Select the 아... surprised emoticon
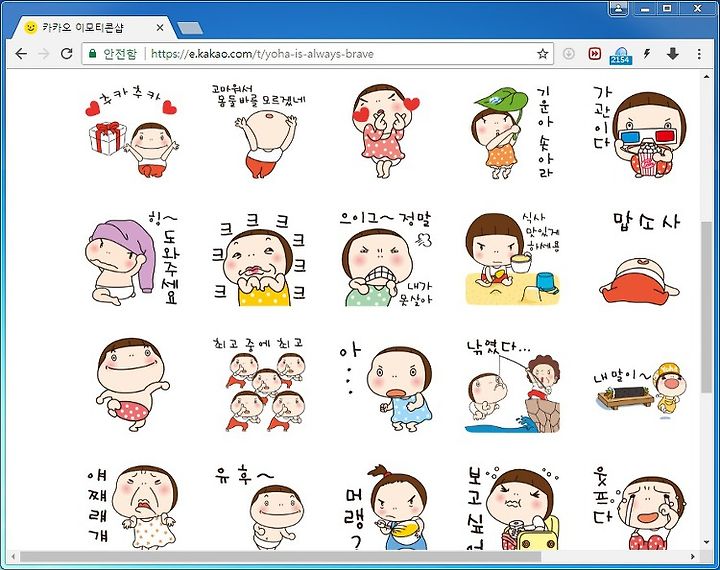 (386, 387)
